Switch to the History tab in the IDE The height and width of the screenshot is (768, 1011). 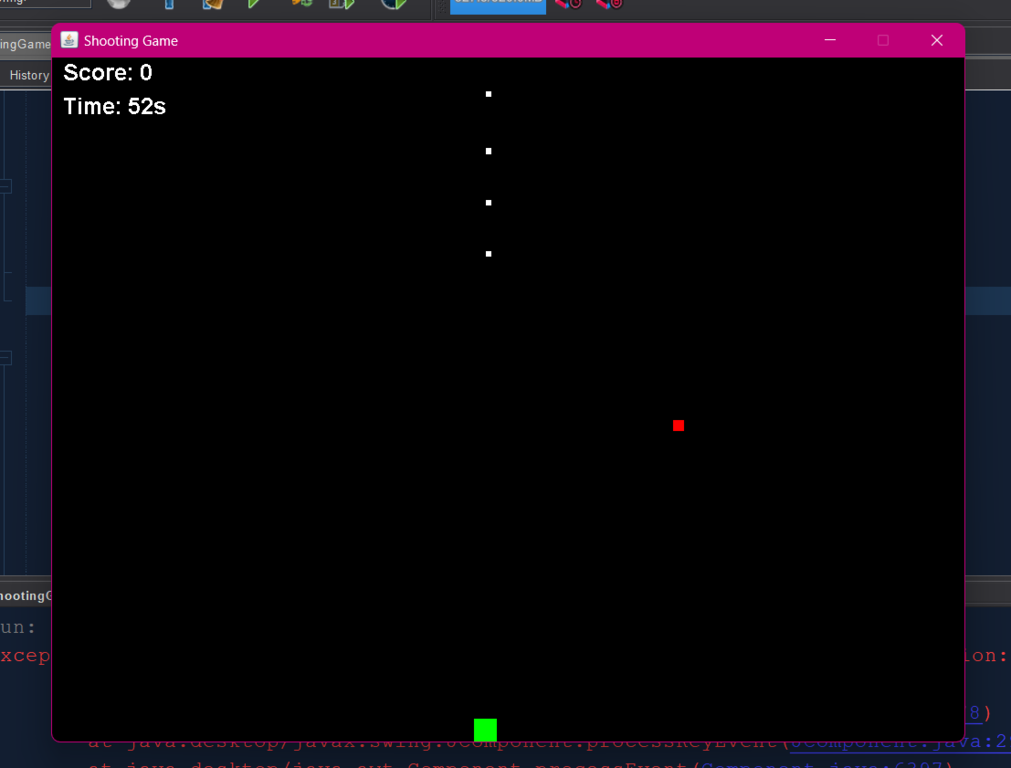[29, 75]
